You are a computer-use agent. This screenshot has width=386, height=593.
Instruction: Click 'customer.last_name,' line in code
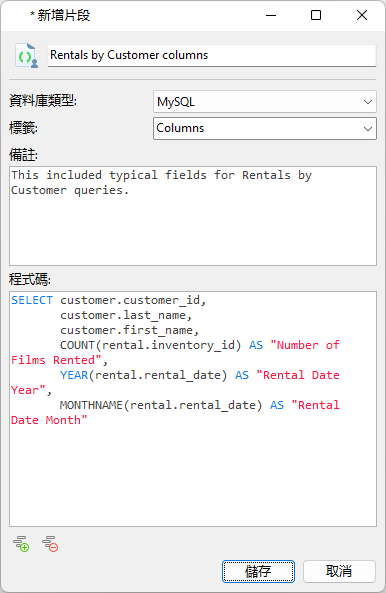[x=126, y=315]
